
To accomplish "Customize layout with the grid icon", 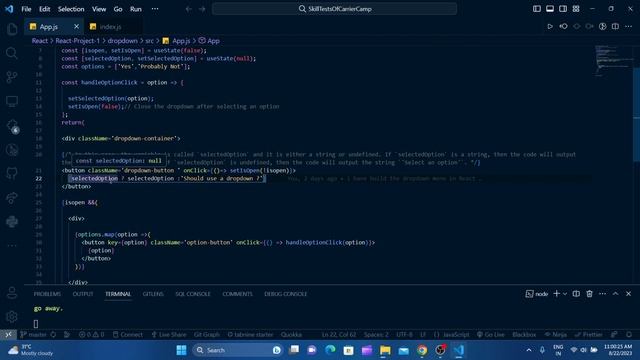I will click(x=576, y=9).
